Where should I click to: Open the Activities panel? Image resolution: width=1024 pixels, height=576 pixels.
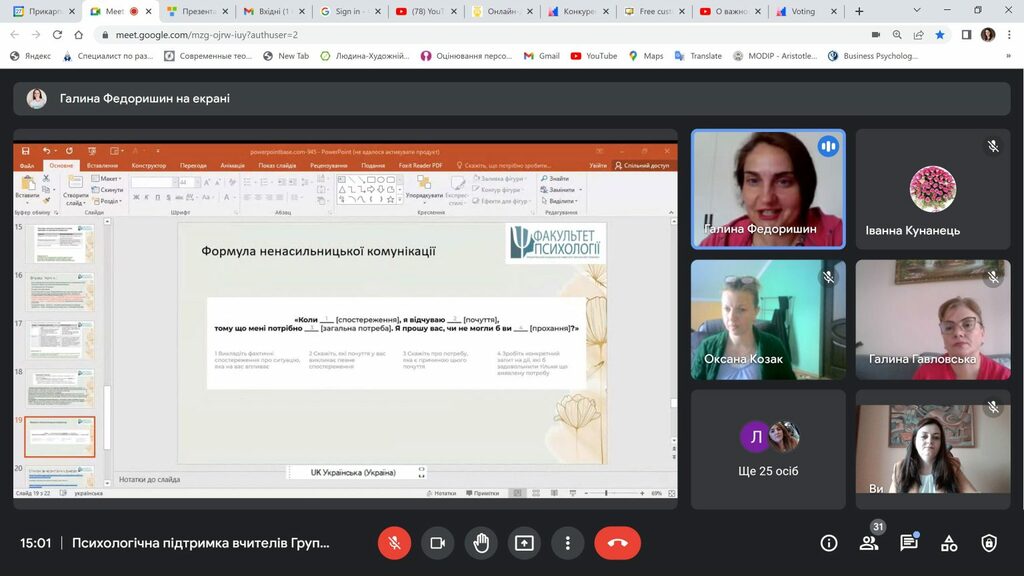(949, 543)
